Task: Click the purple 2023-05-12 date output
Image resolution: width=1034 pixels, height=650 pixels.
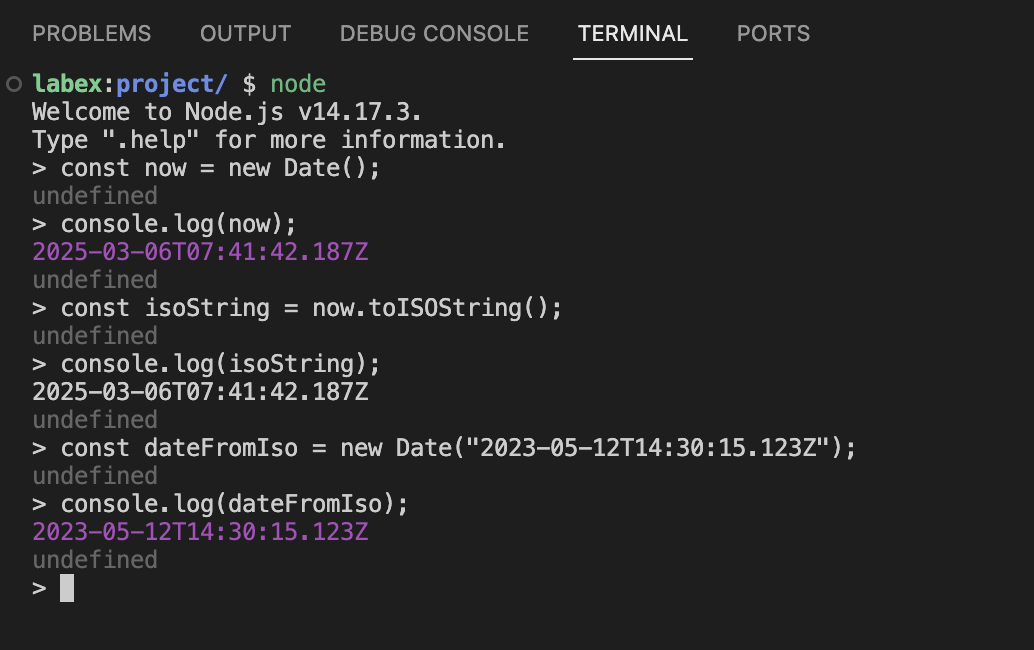Action: tap(200, 532)
